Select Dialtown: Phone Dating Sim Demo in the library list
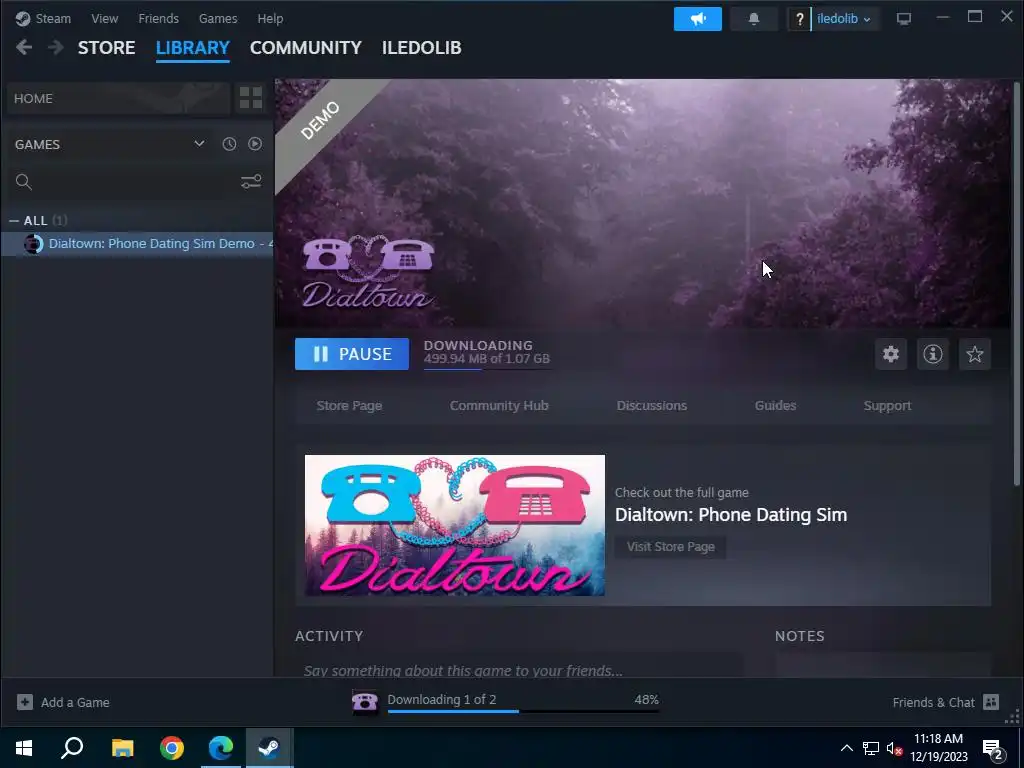This screenshot has height=768, width=1024. (x=137, y=244)
